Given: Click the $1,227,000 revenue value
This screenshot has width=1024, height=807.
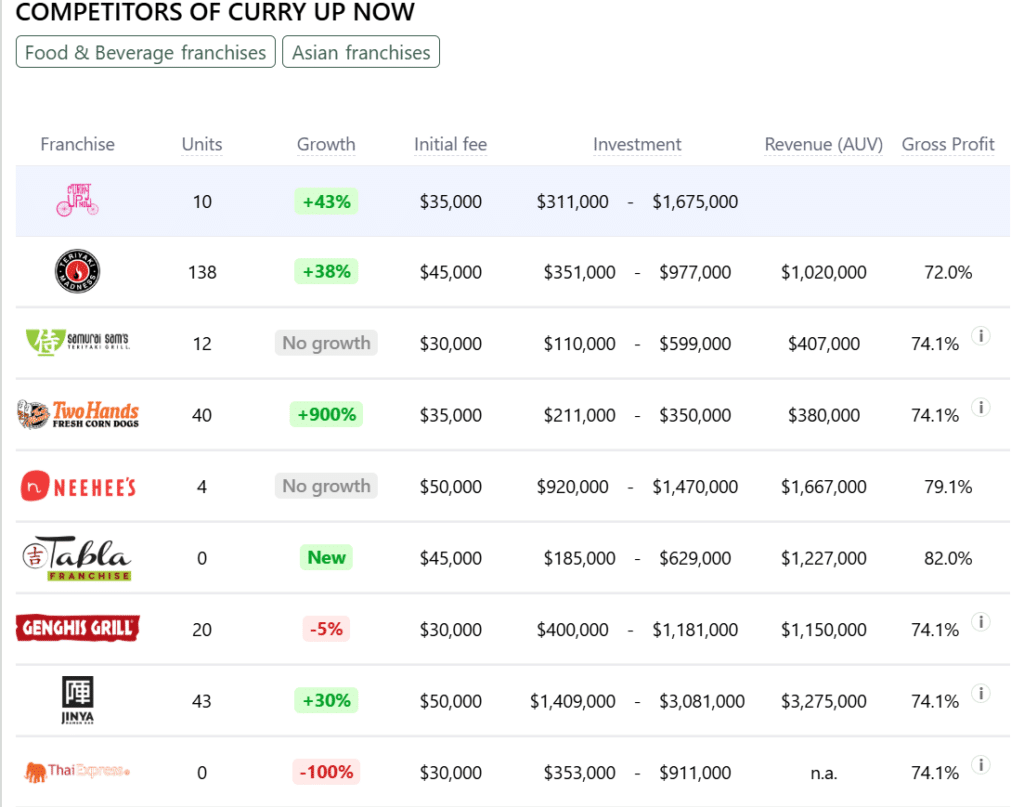Looking at the screenshot, I should coord(824,558).
